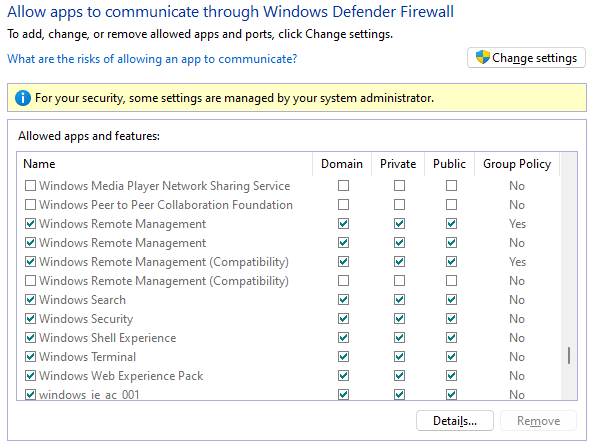Check Windows Media Player Network Sharing Domain box
Viewport: 592px width, 444px height.
[343, 186]
